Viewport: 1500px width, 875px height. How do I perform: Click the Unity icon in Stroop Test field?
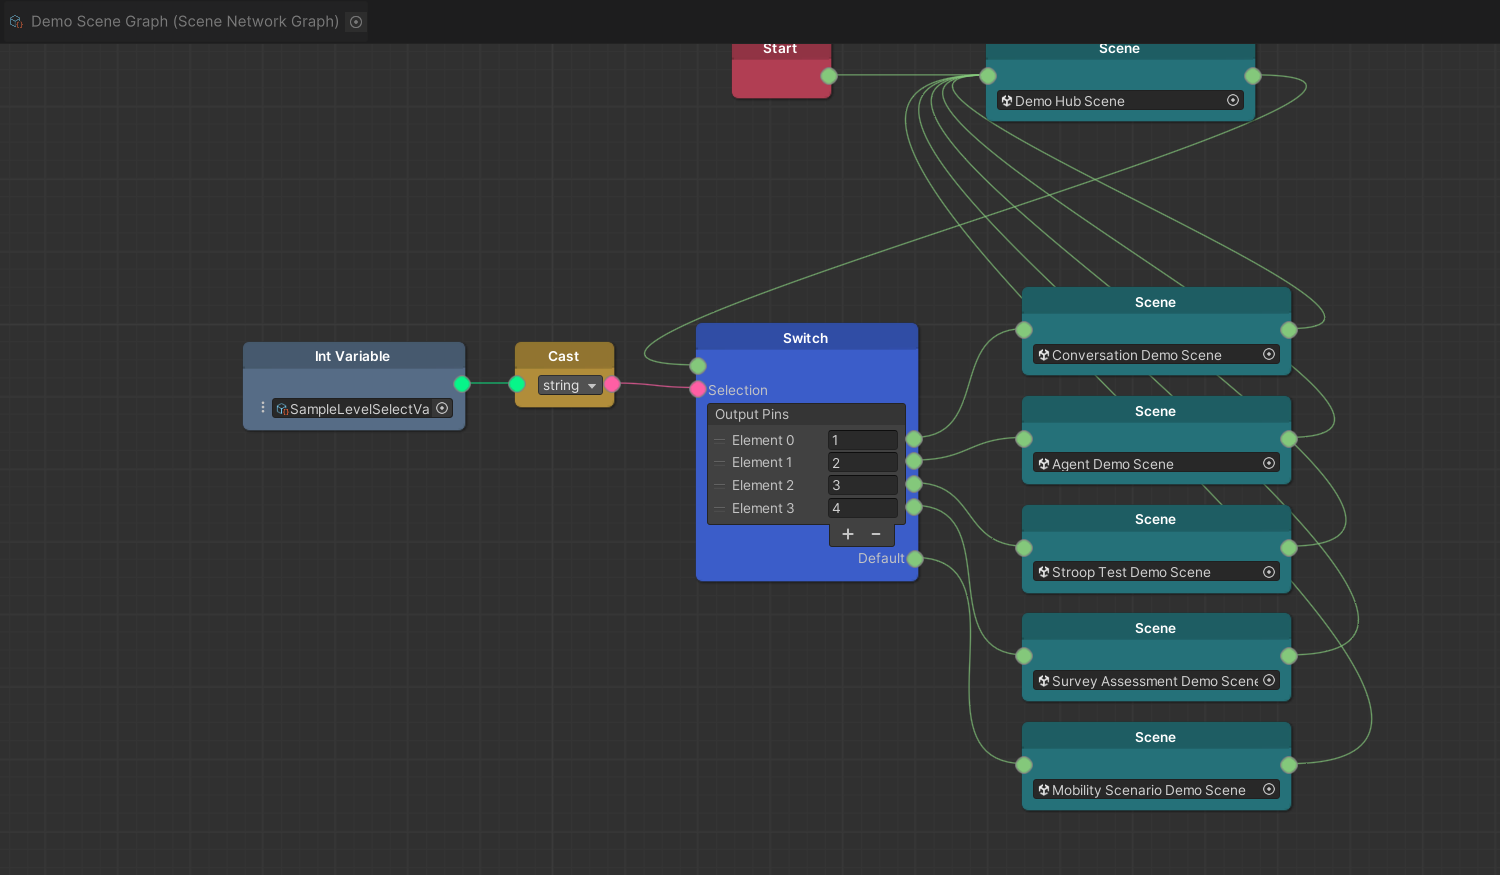(1044, 572)
